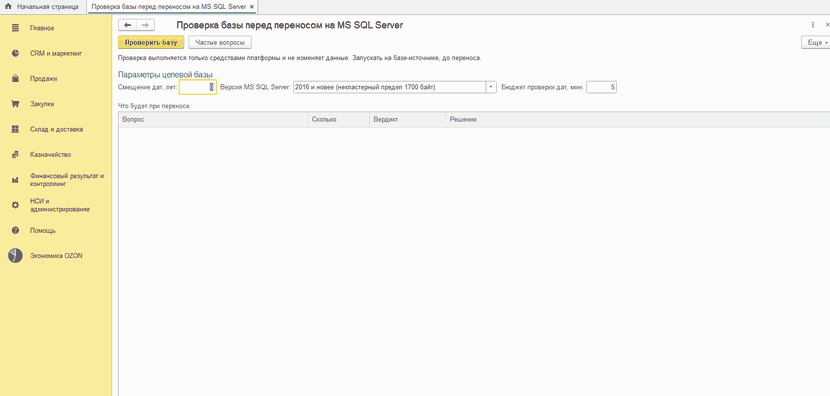The image size is (830, 396).
Task: Open Финансовый результат и контроллинг label
Action: (67, 180)
